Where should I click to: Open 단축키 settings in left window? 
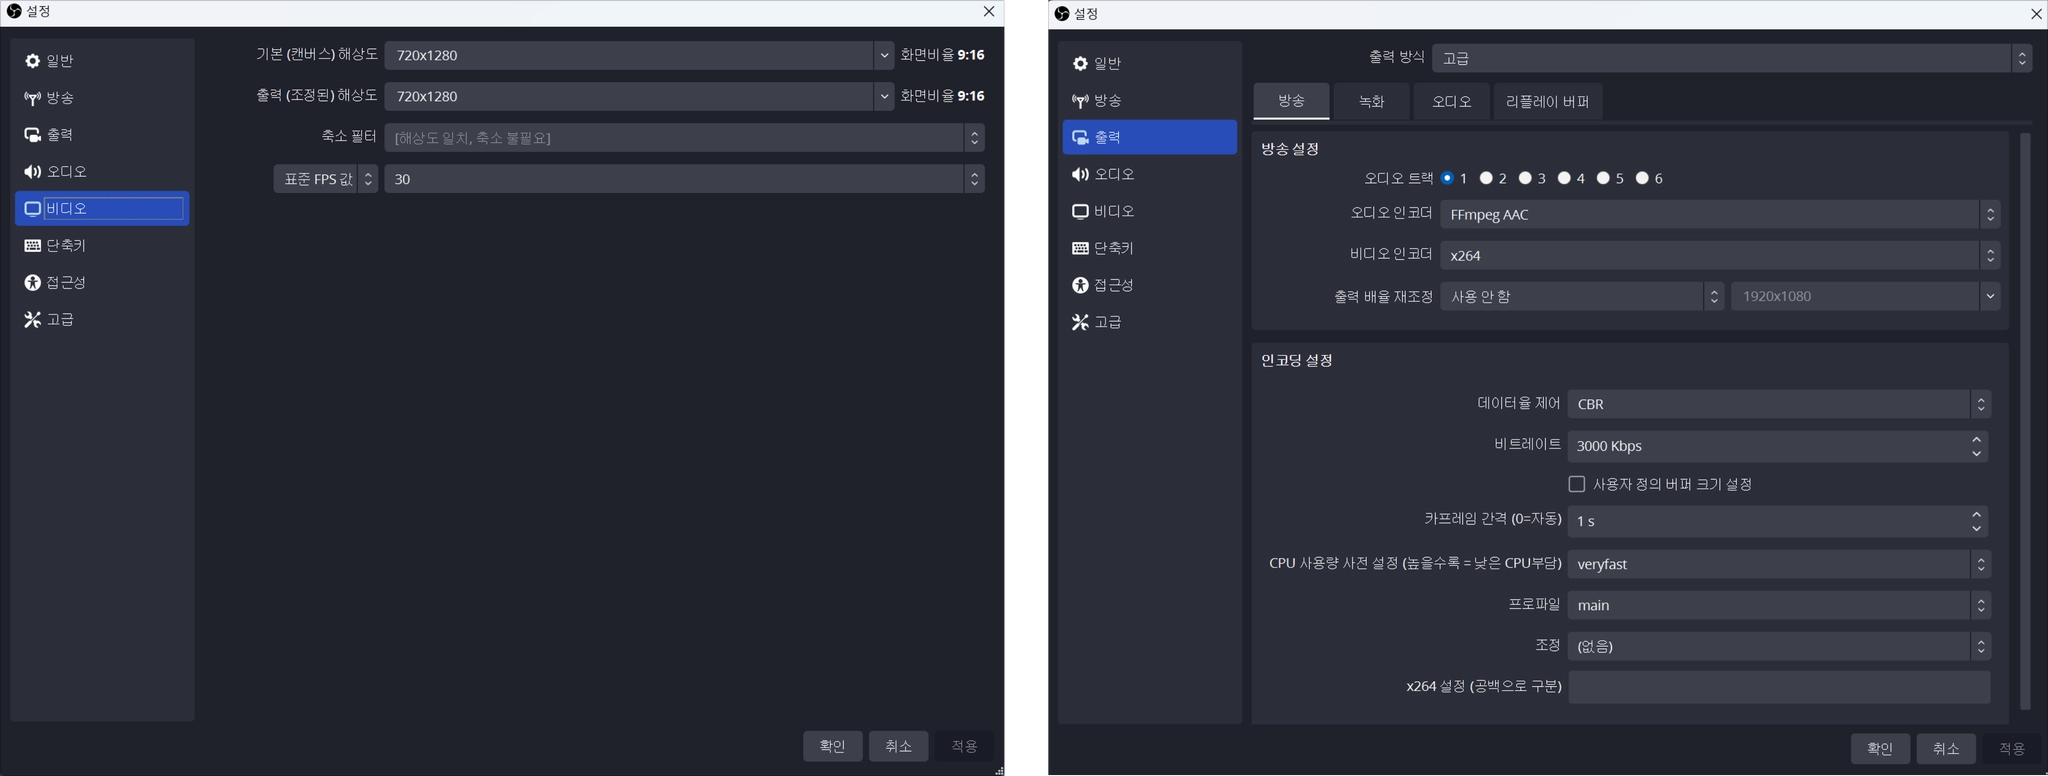tap(102, 246)
